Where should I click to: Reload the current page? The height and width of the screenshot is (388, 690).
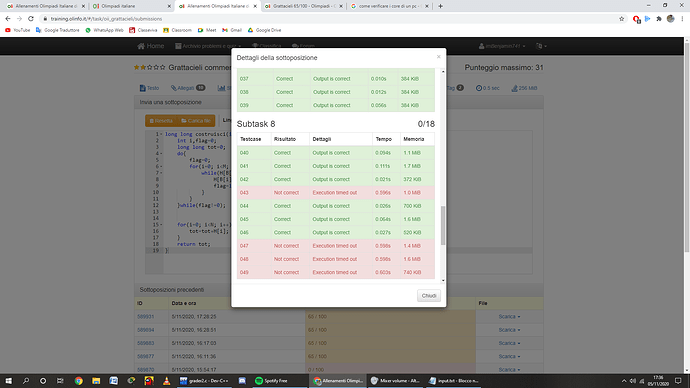pyautogui.click(x=31, y=19)
